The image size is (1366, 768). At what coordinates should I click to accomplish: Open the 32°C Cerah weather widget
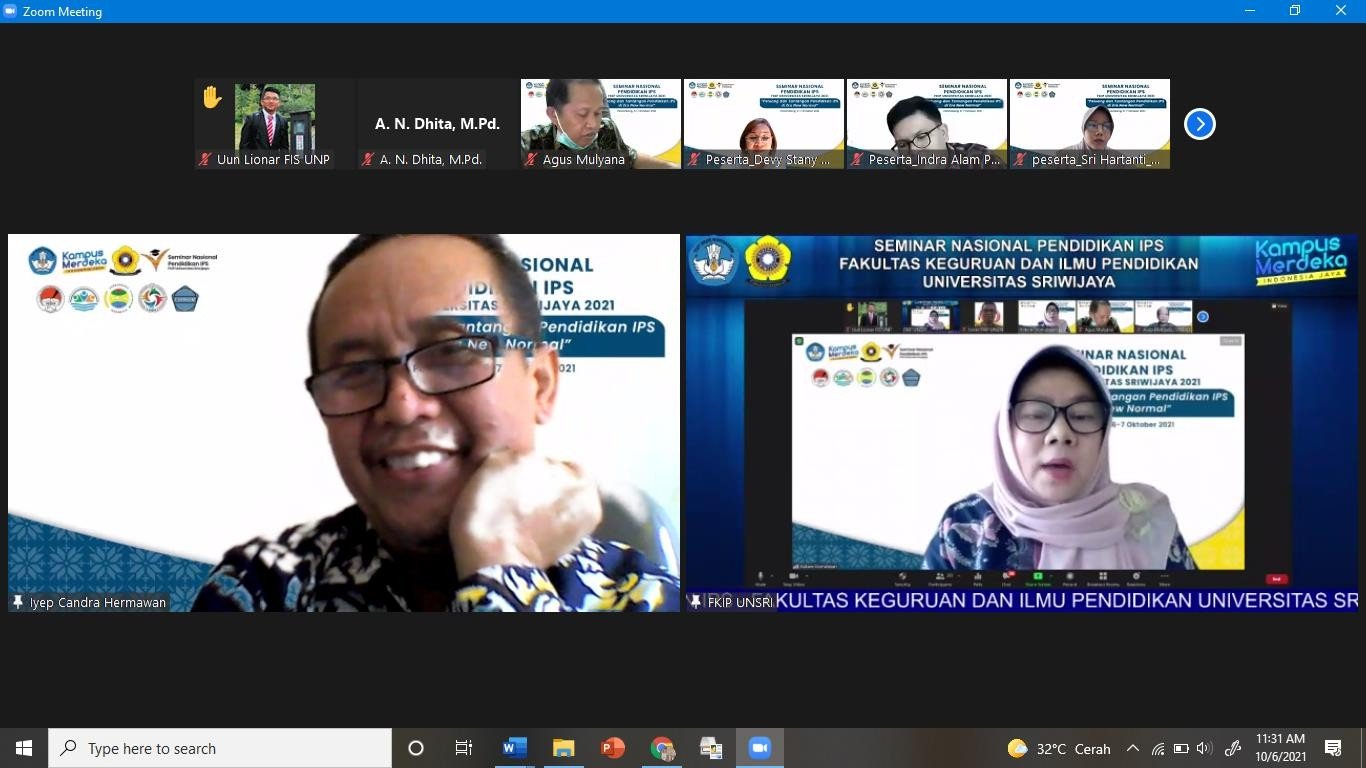tap(1060, 748)
